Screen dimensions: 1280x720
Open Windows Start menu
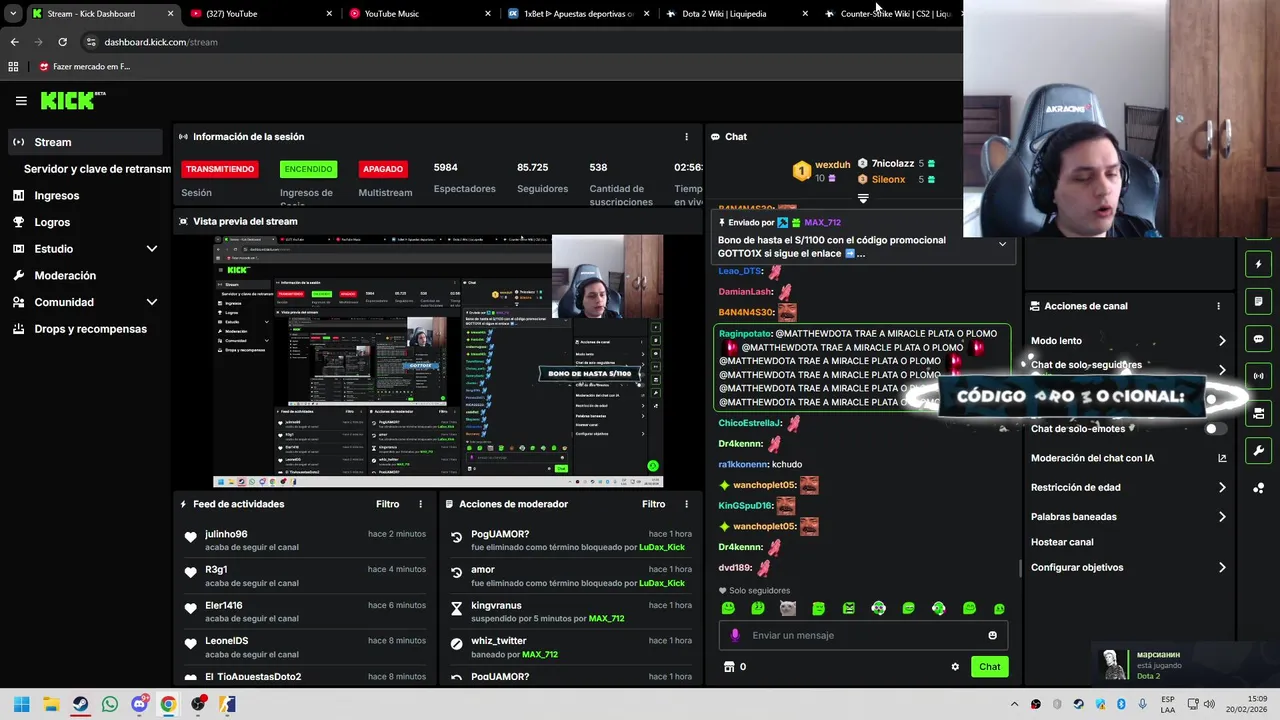21,704
